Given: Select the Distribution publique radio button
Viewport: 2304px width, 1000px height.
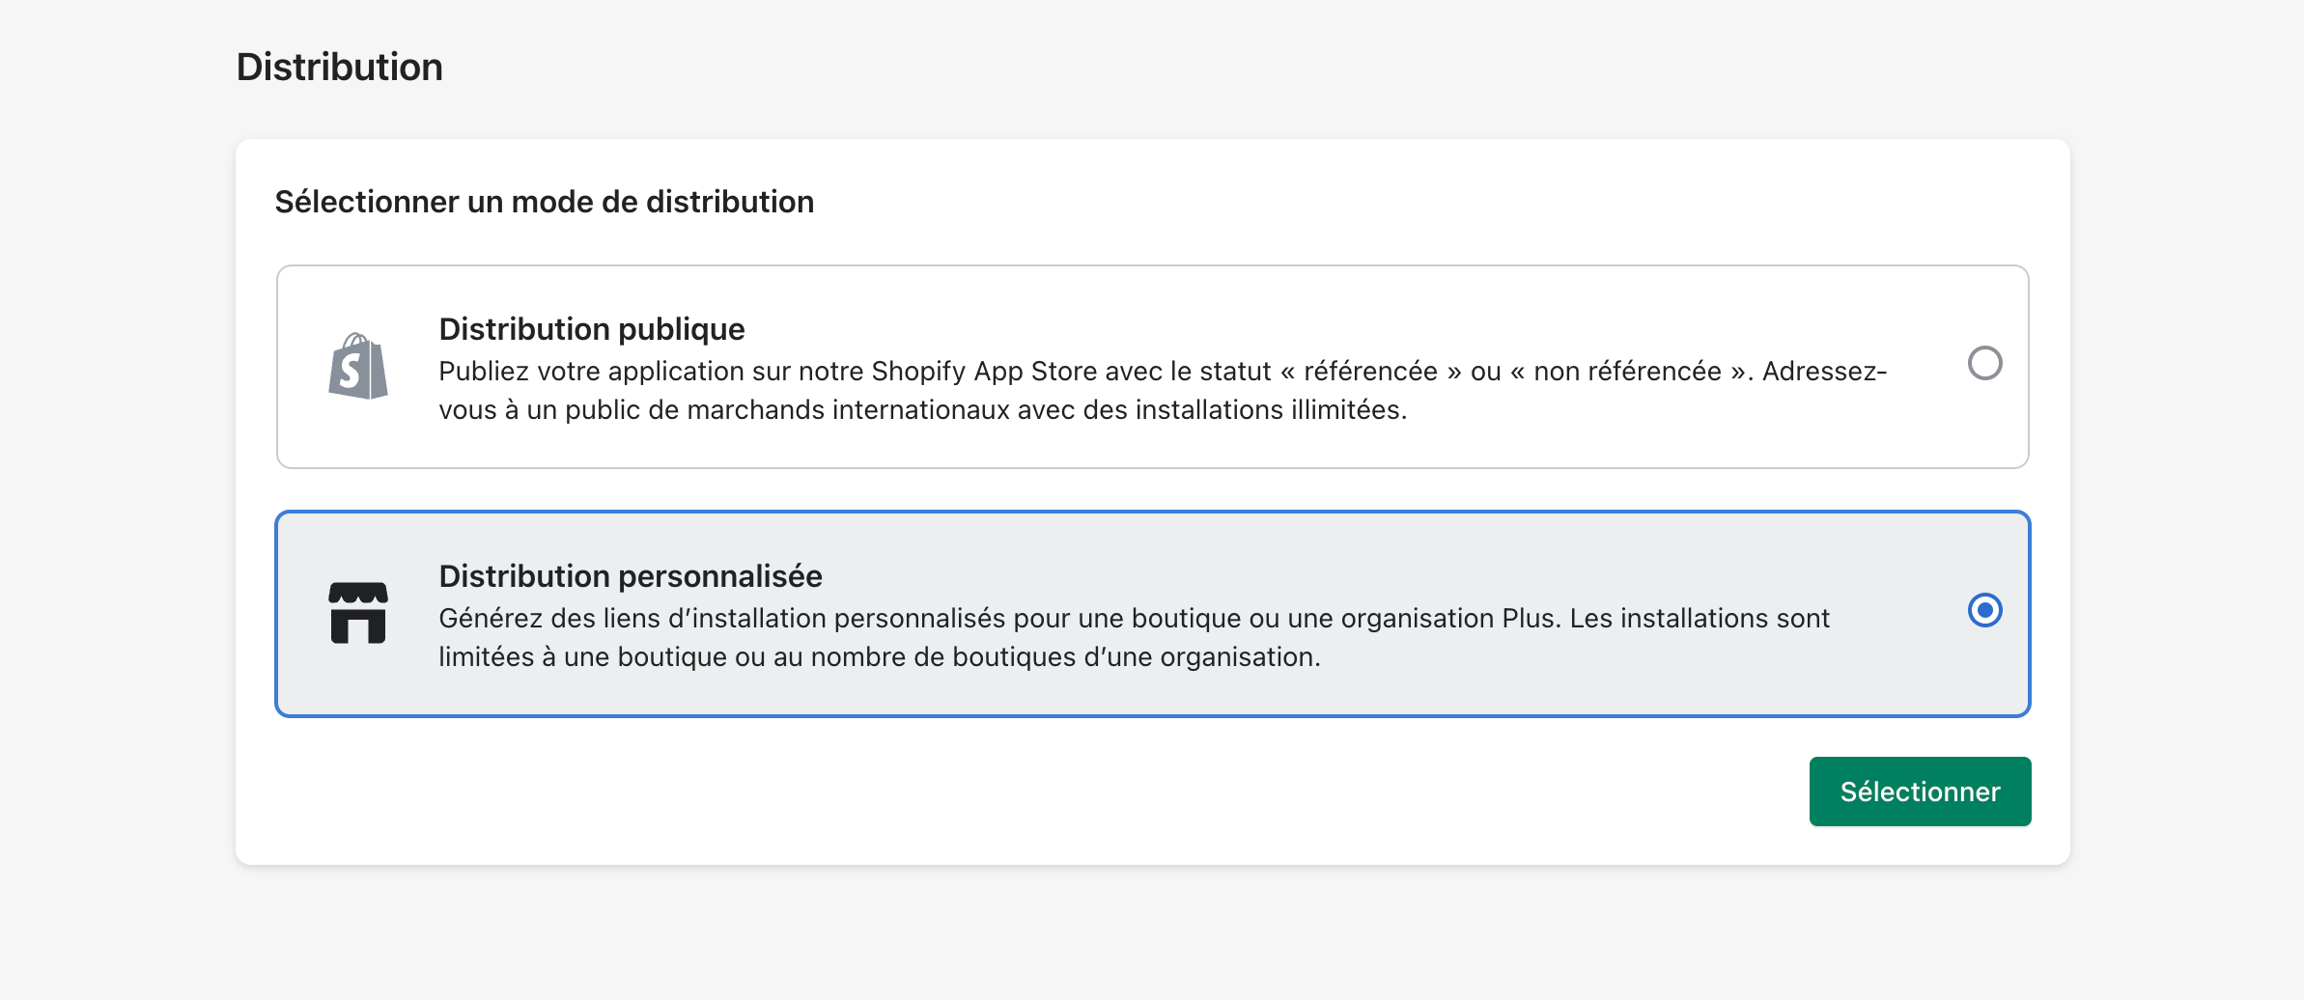Looking at the screenshot, I should point(1984,363).
